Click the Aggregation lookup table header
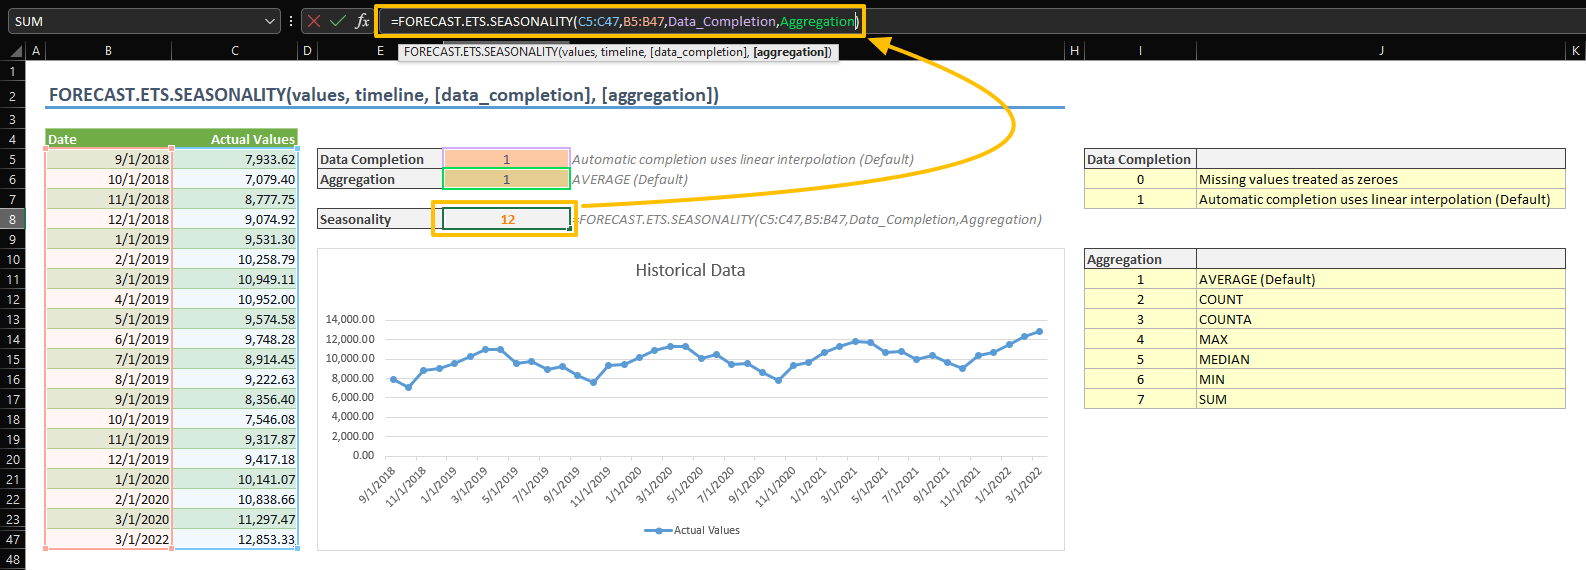Viewport: 1586px width, 570px height. pos(1140,259)
